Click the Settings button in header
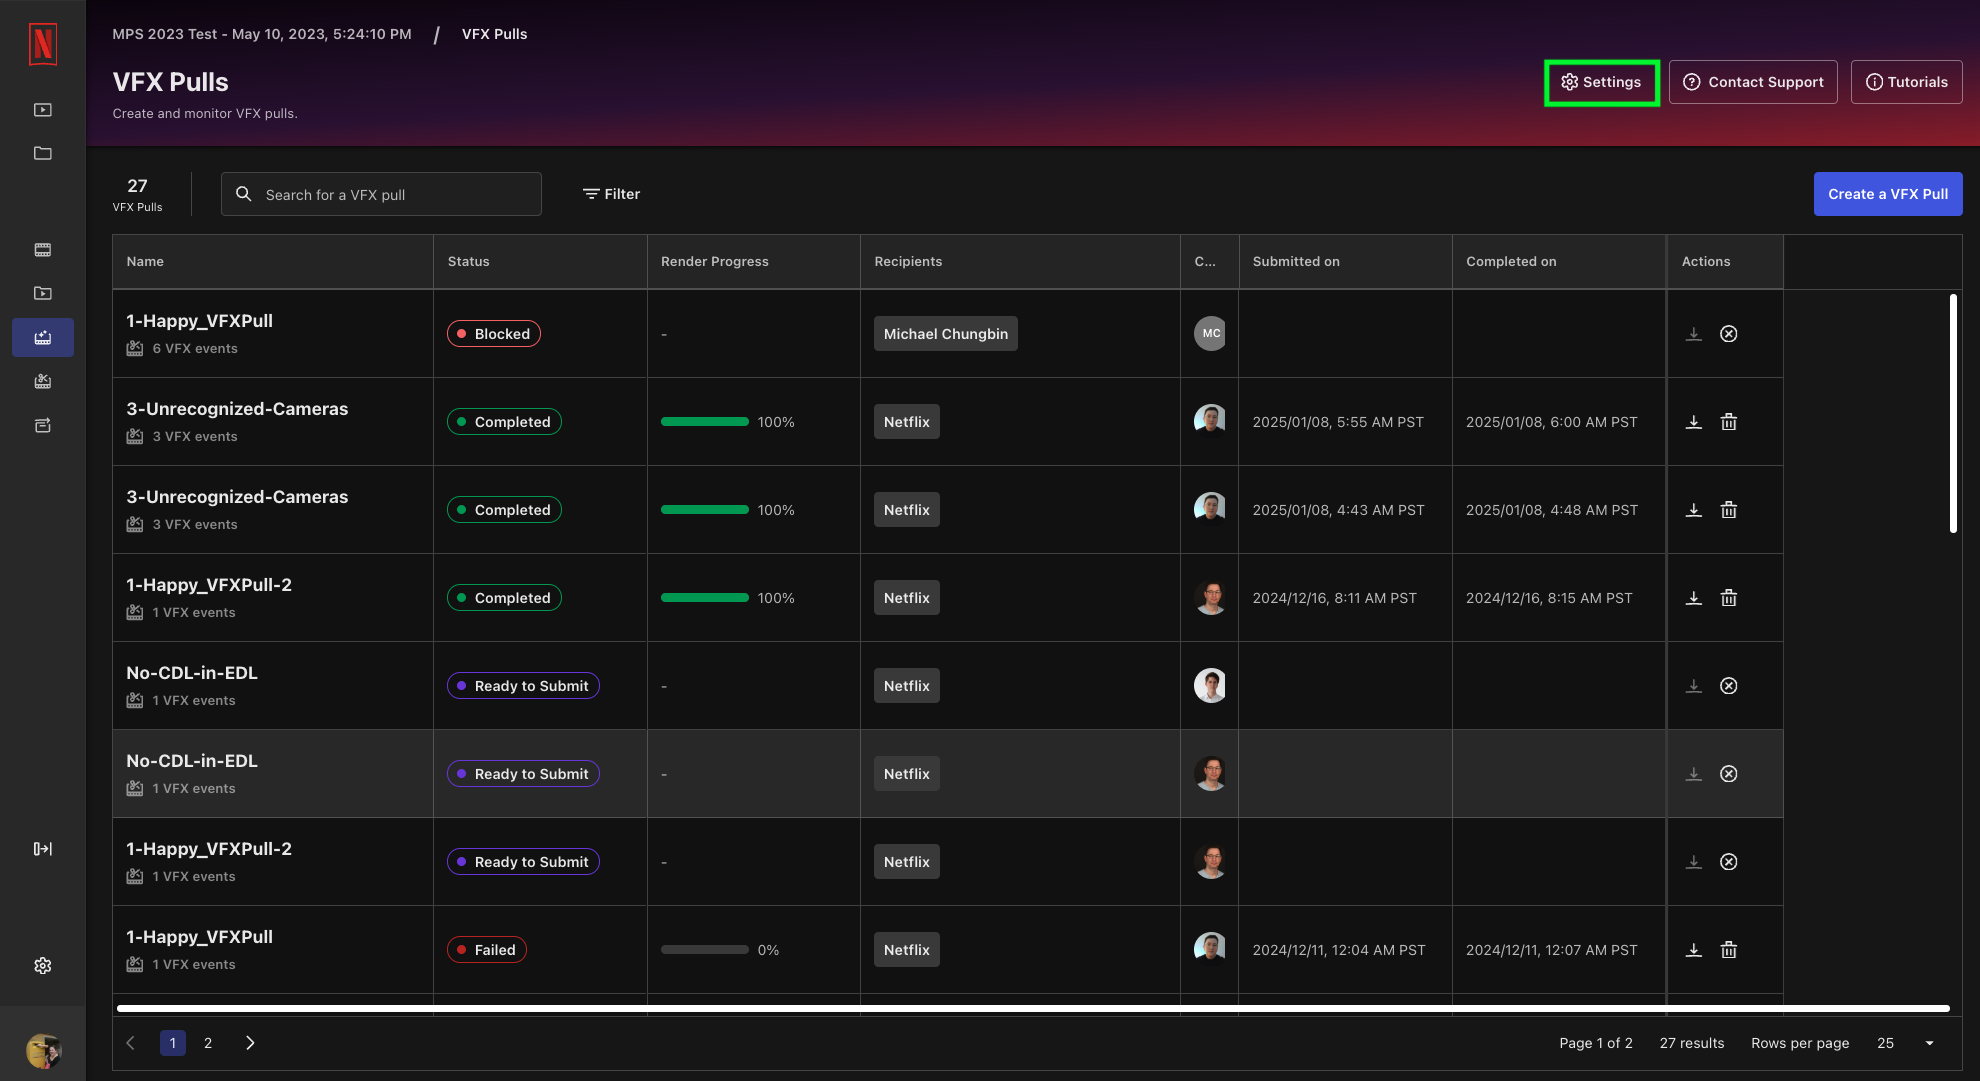Image resolution: width=1980 pixels, height=1081 pixels. (1601, 82)
